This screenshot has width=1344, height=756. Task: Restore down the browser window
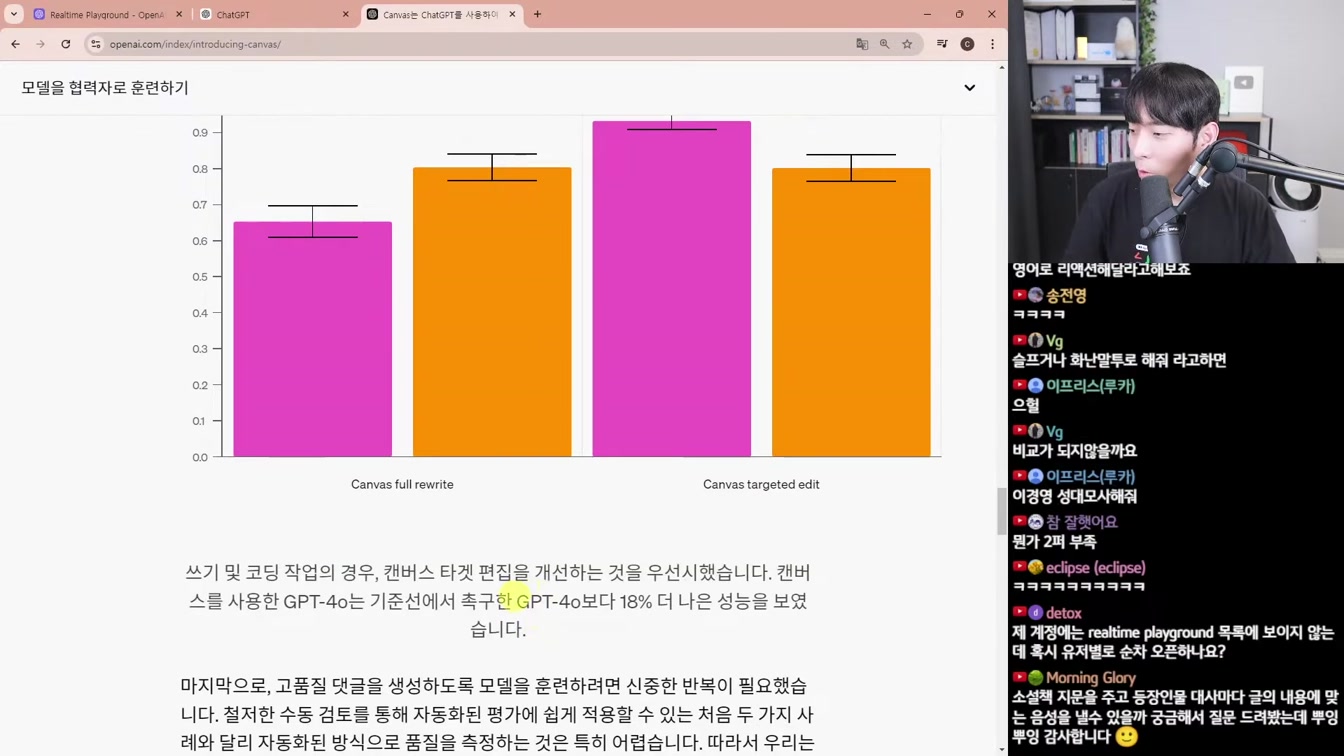click(959, 14)
